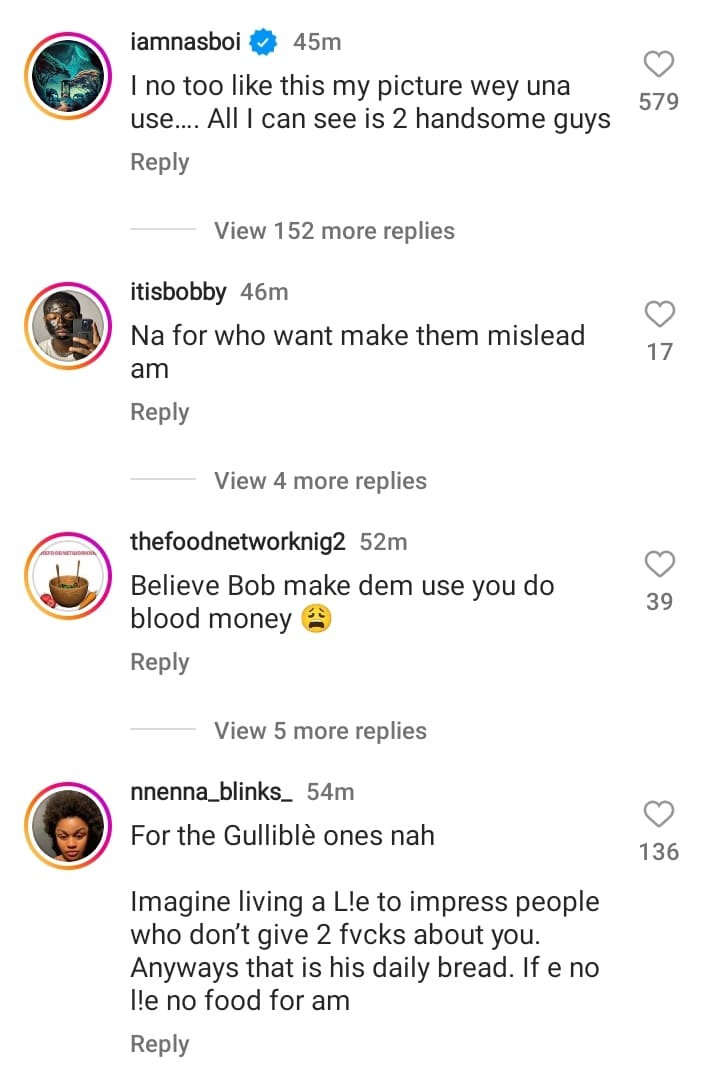
Task: Expand View 4 more replies
Action: click(320, 481)
